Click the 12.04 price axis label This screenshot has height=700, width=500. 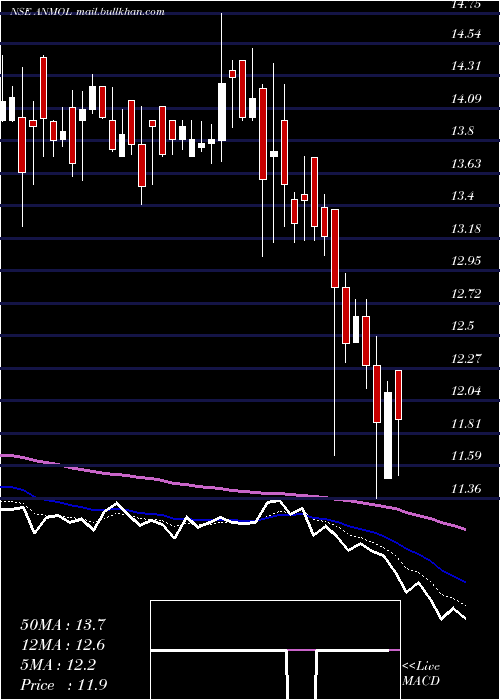pyautogui.click(x=466, y=391)
